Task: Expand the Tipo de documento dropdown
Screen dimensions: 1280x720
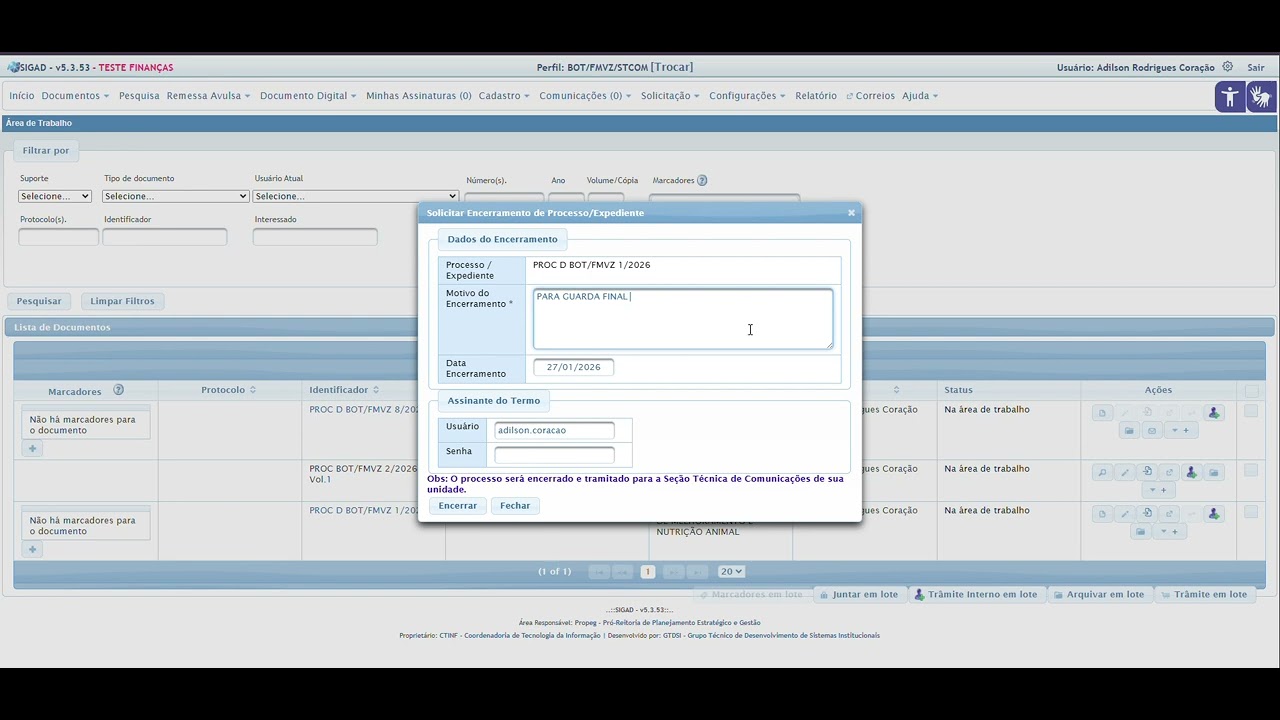Action: tap(175, 196)
